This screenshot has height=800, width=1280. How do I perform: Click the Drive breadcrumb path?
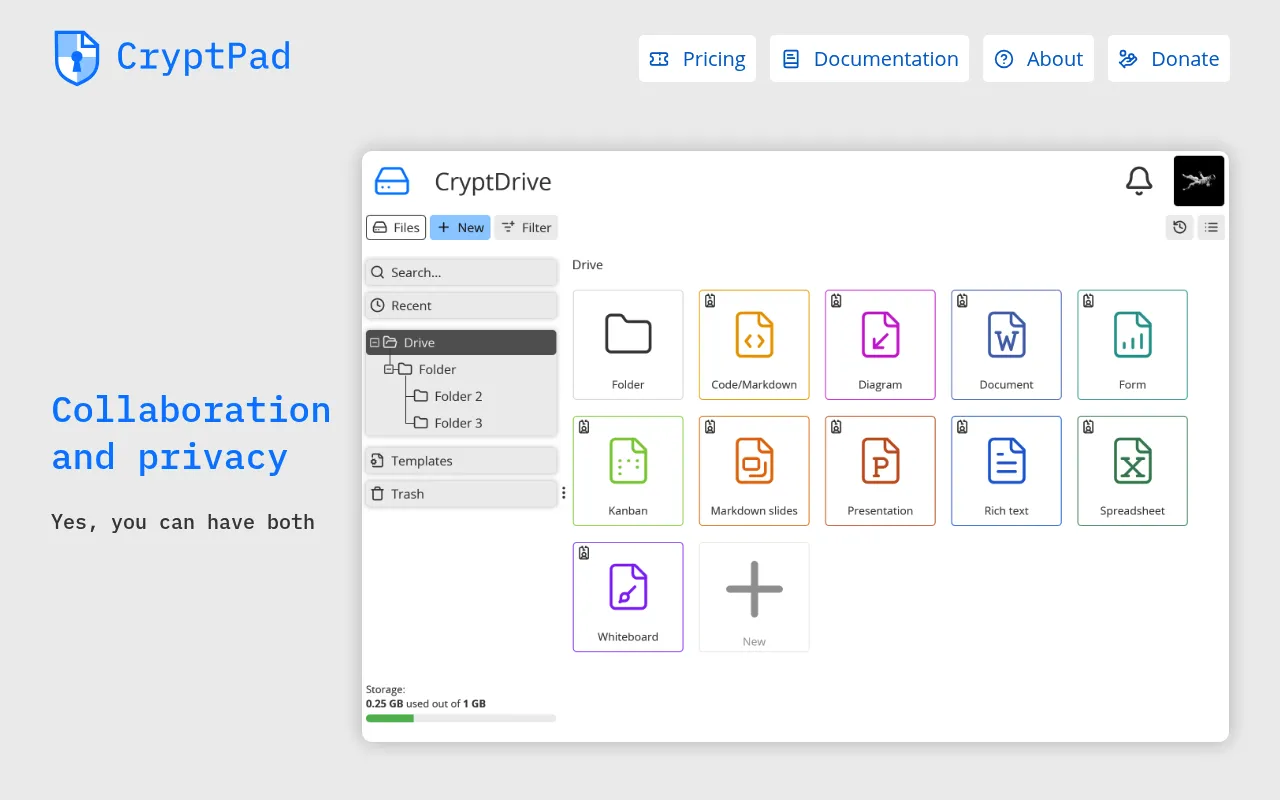click(x=587, y=265)
